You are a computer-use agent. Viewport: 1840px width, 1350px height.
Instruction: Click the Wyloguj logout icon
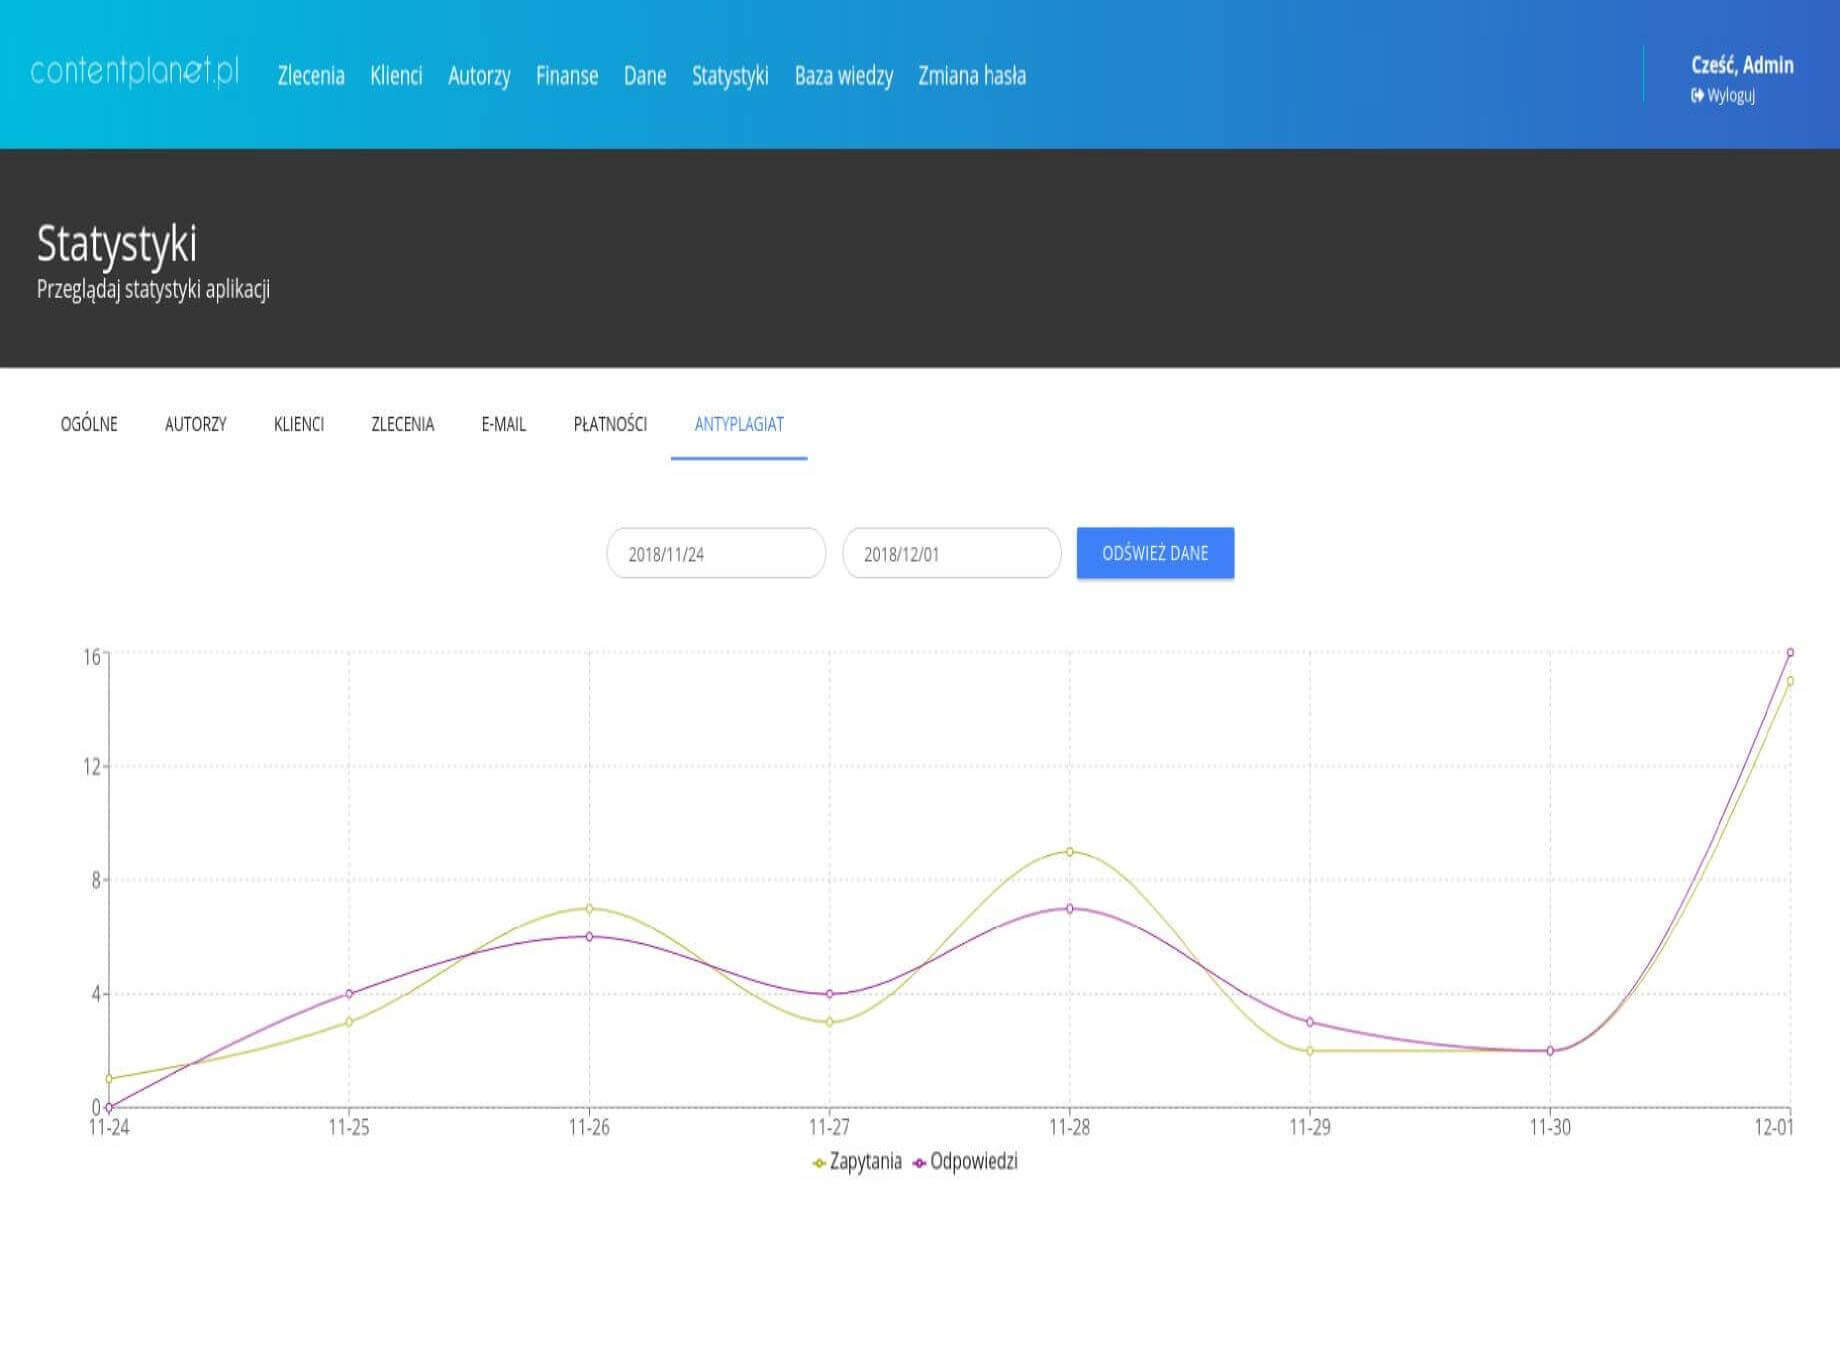pyautogui.click(x=1697, y=96)
